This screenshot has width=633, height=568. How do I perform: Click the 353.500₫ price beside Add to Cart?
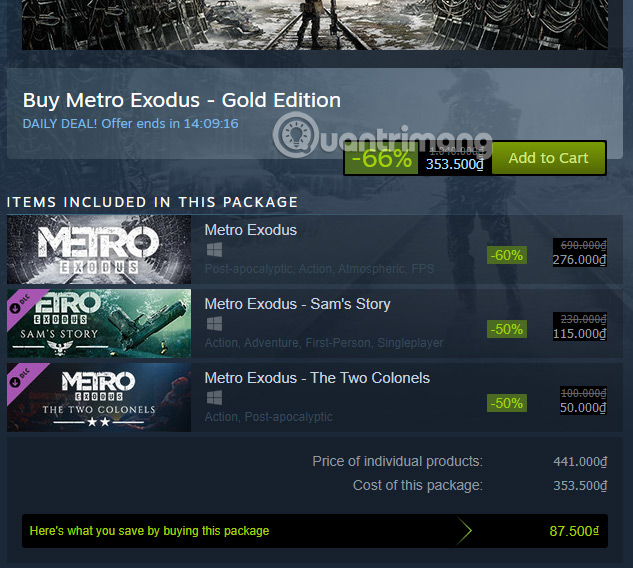[456, 164]
